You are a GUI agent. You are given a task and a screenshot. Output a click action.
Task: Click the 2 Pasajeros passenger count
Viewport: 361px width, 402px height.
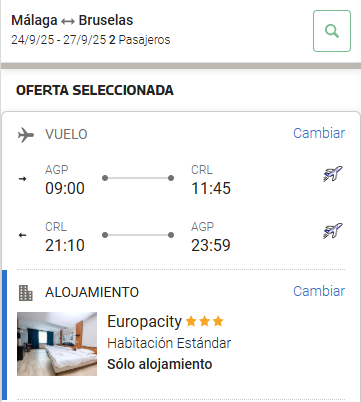point(140,40)
